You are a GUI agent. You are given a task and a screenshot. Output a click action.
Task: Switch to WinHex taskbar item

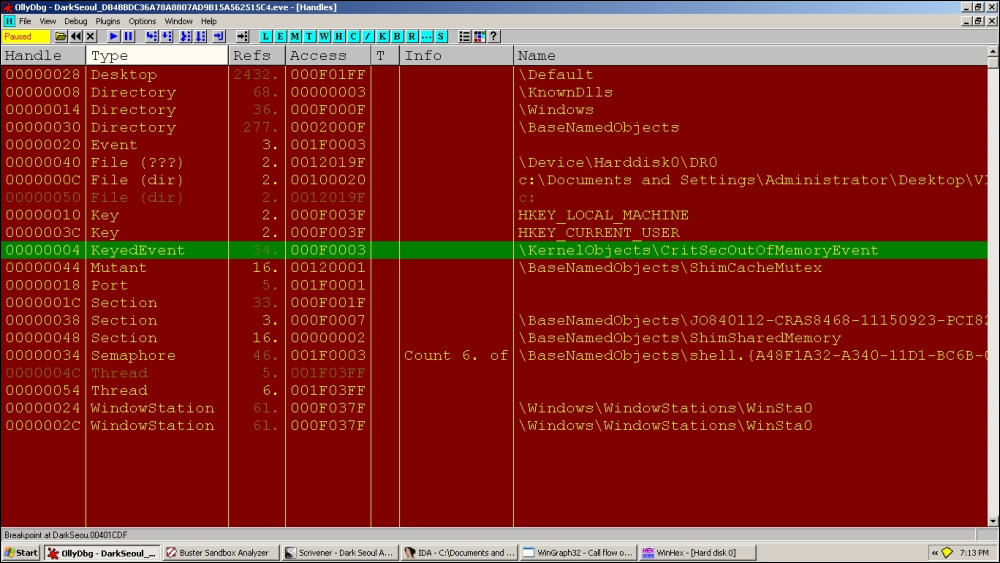(698, 553)
